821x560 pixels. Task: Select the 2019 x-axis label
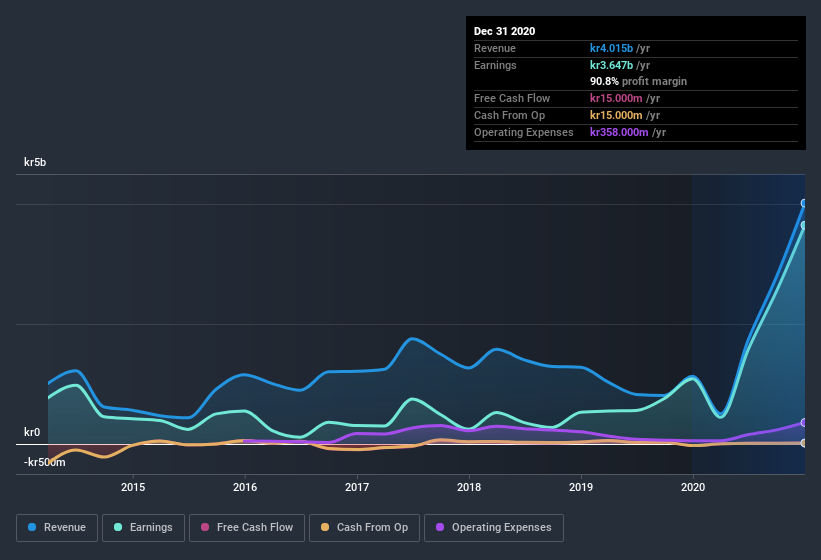[x=581, y=488]
